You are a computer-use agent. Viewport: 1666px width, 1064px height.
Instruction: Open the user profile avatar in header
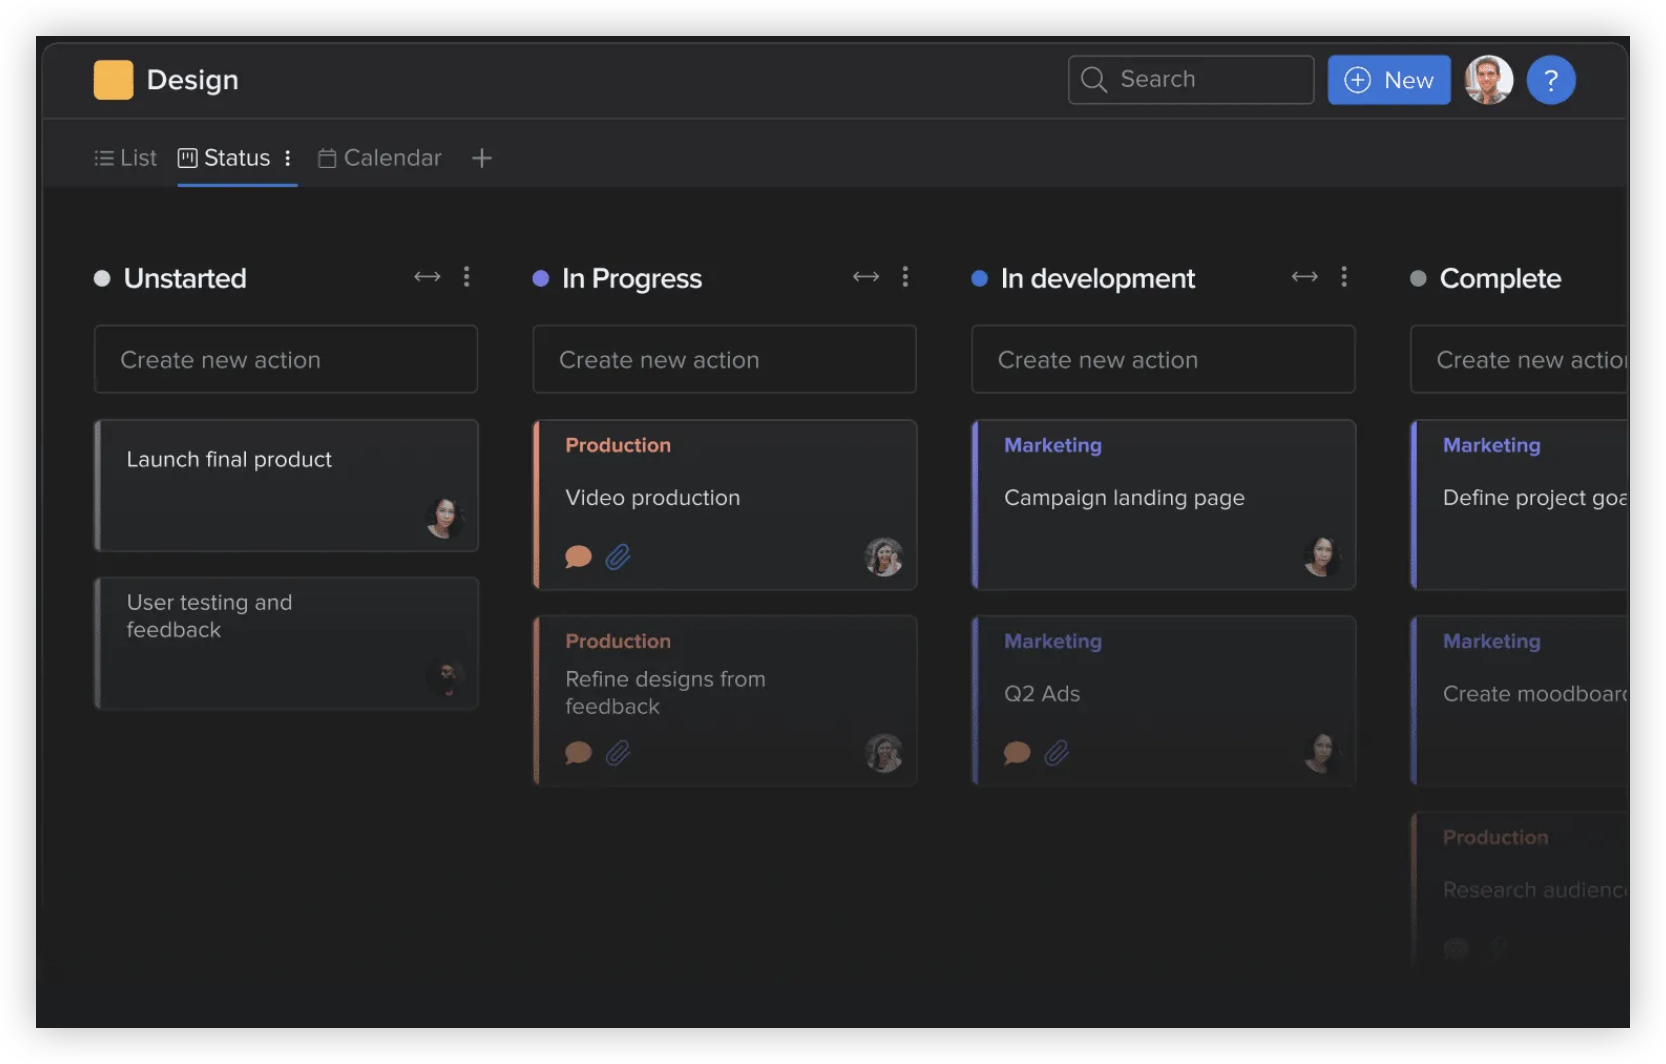pyautogui.click(x=1488, y=80)
